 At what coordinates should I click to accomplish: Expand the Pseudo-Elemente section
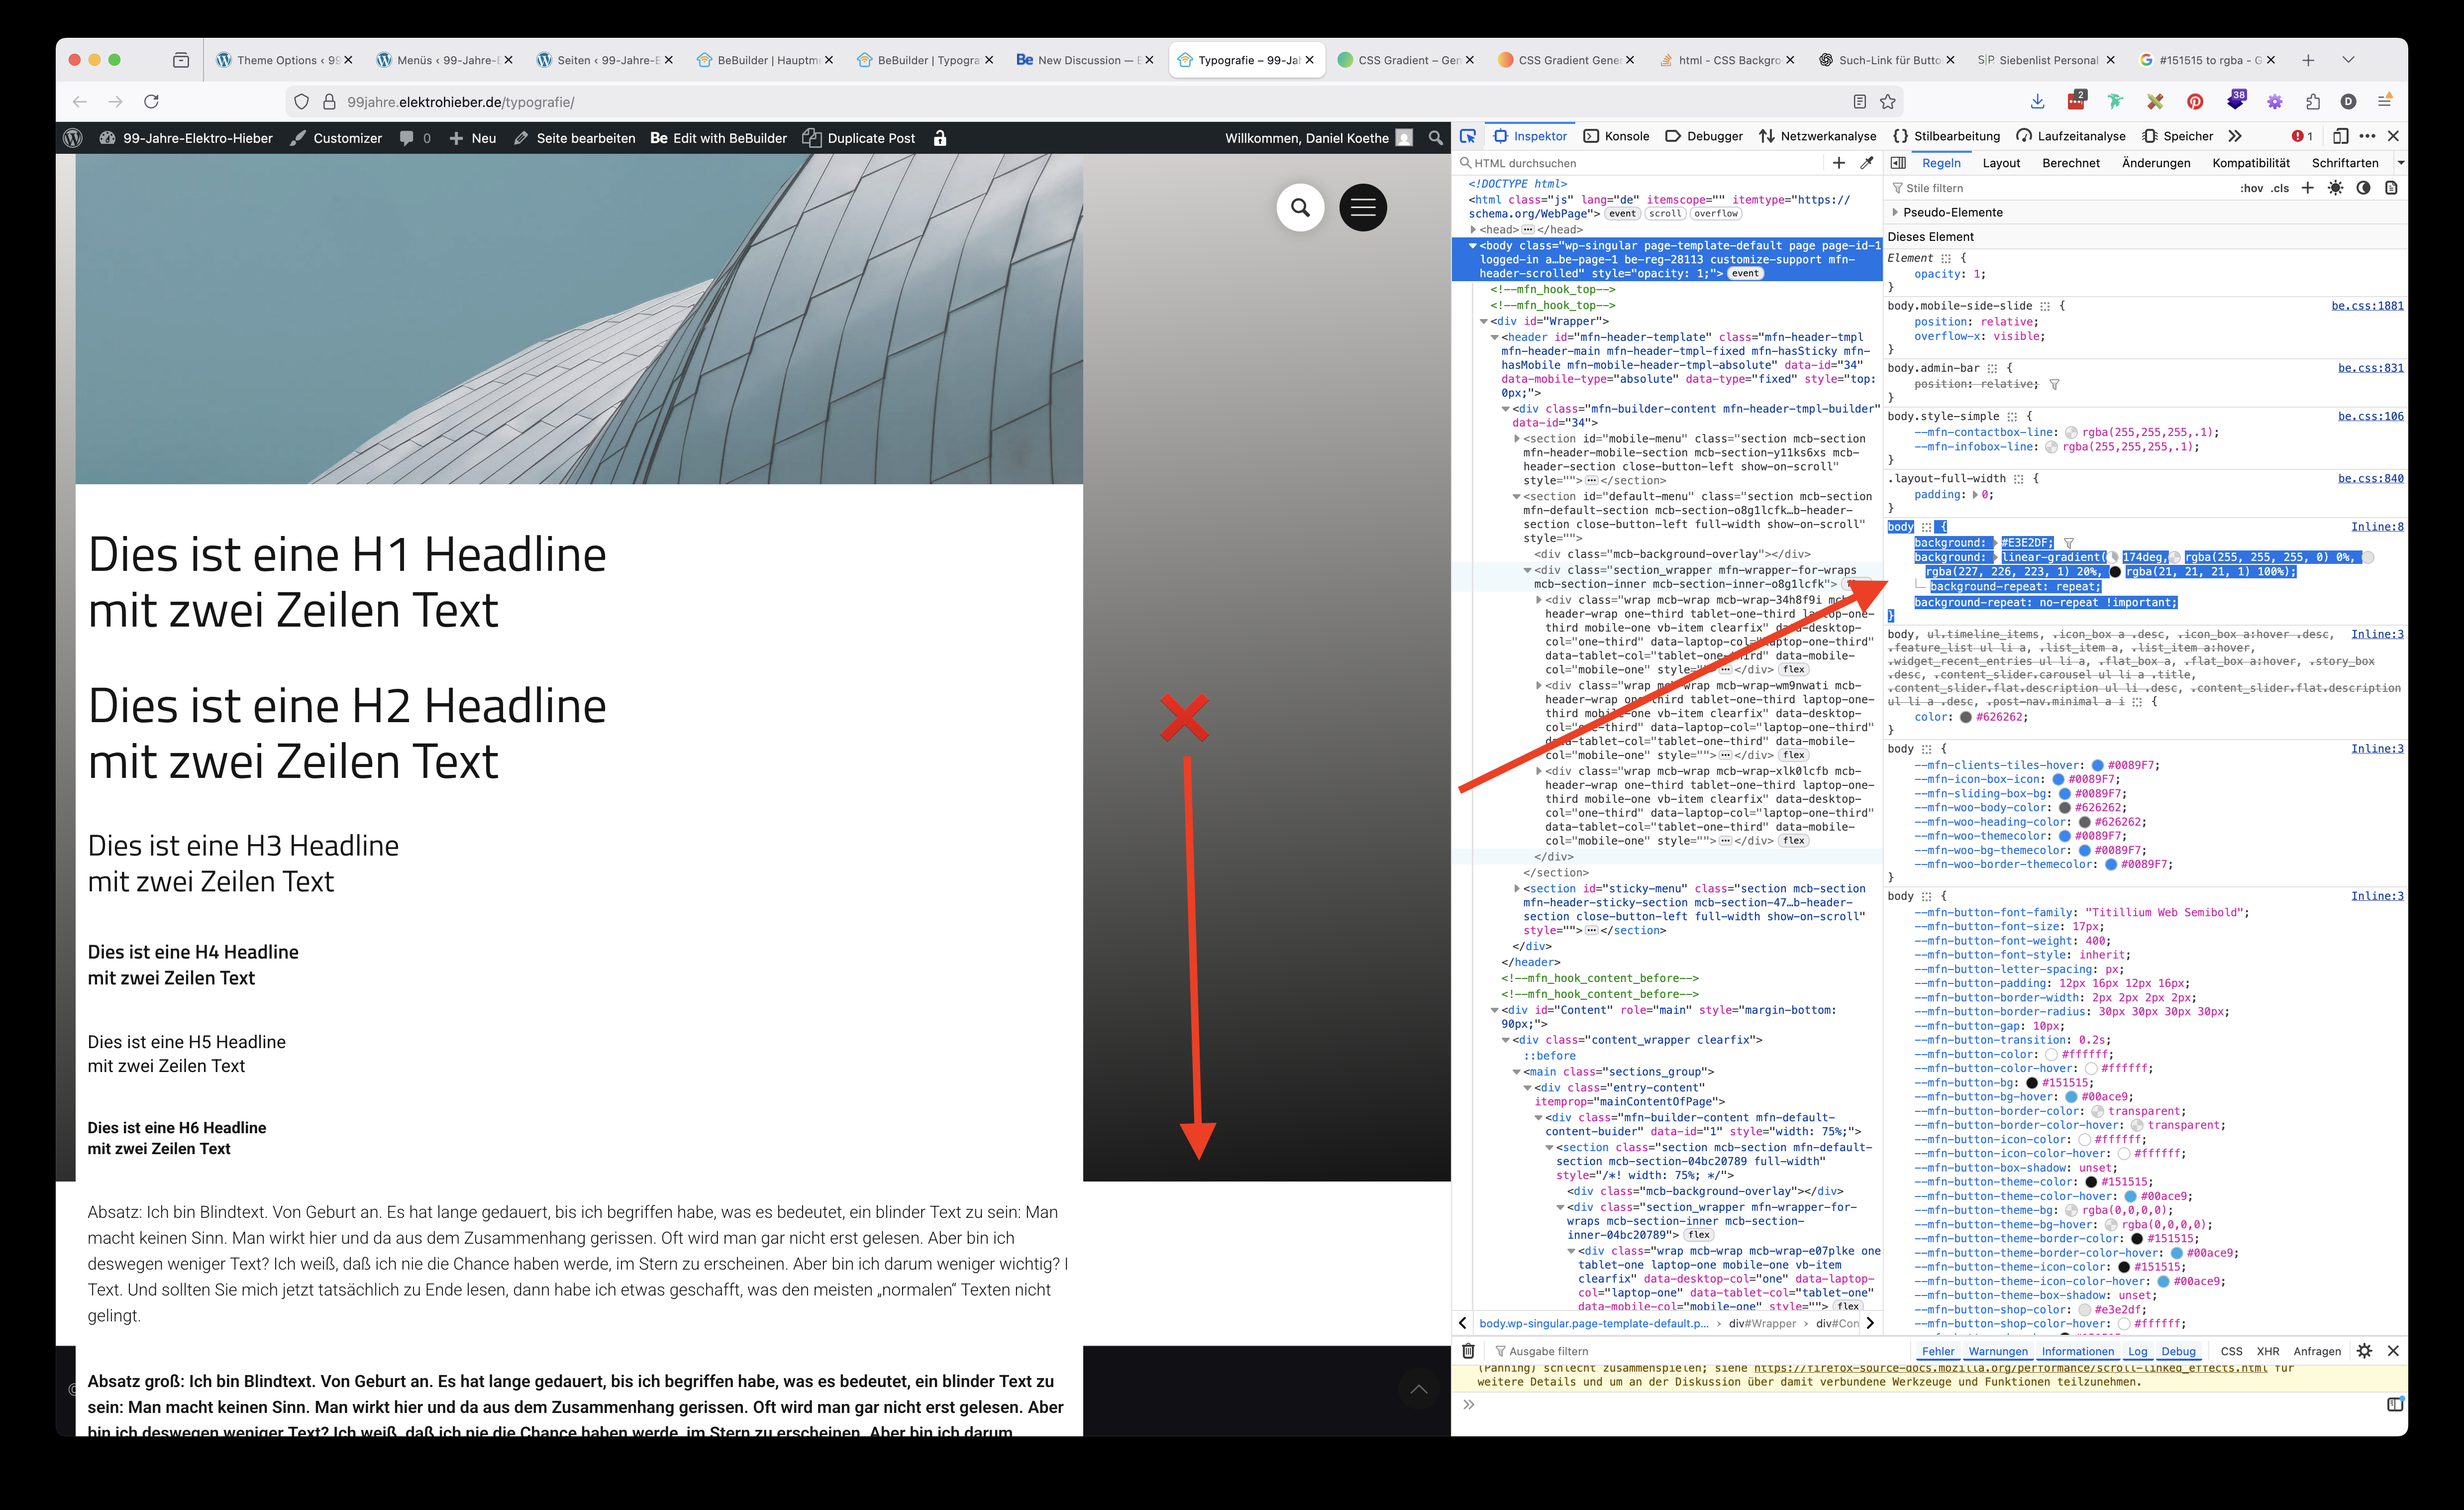pos(1896,212)
